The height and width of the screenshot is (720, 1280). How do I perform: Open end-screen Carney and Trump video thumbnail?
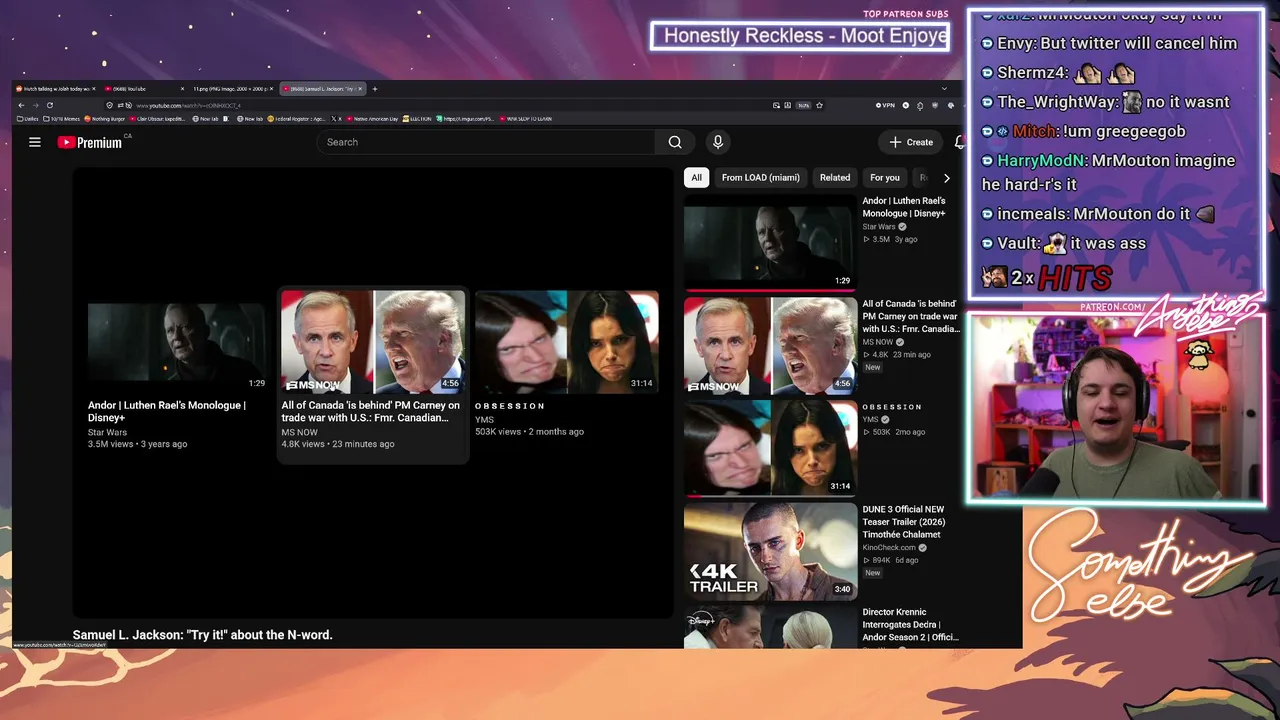coord(372,342)
